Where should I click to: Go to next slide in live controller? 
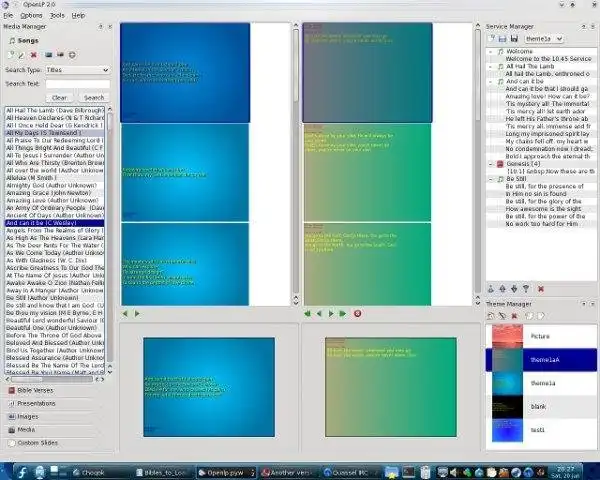331,314
